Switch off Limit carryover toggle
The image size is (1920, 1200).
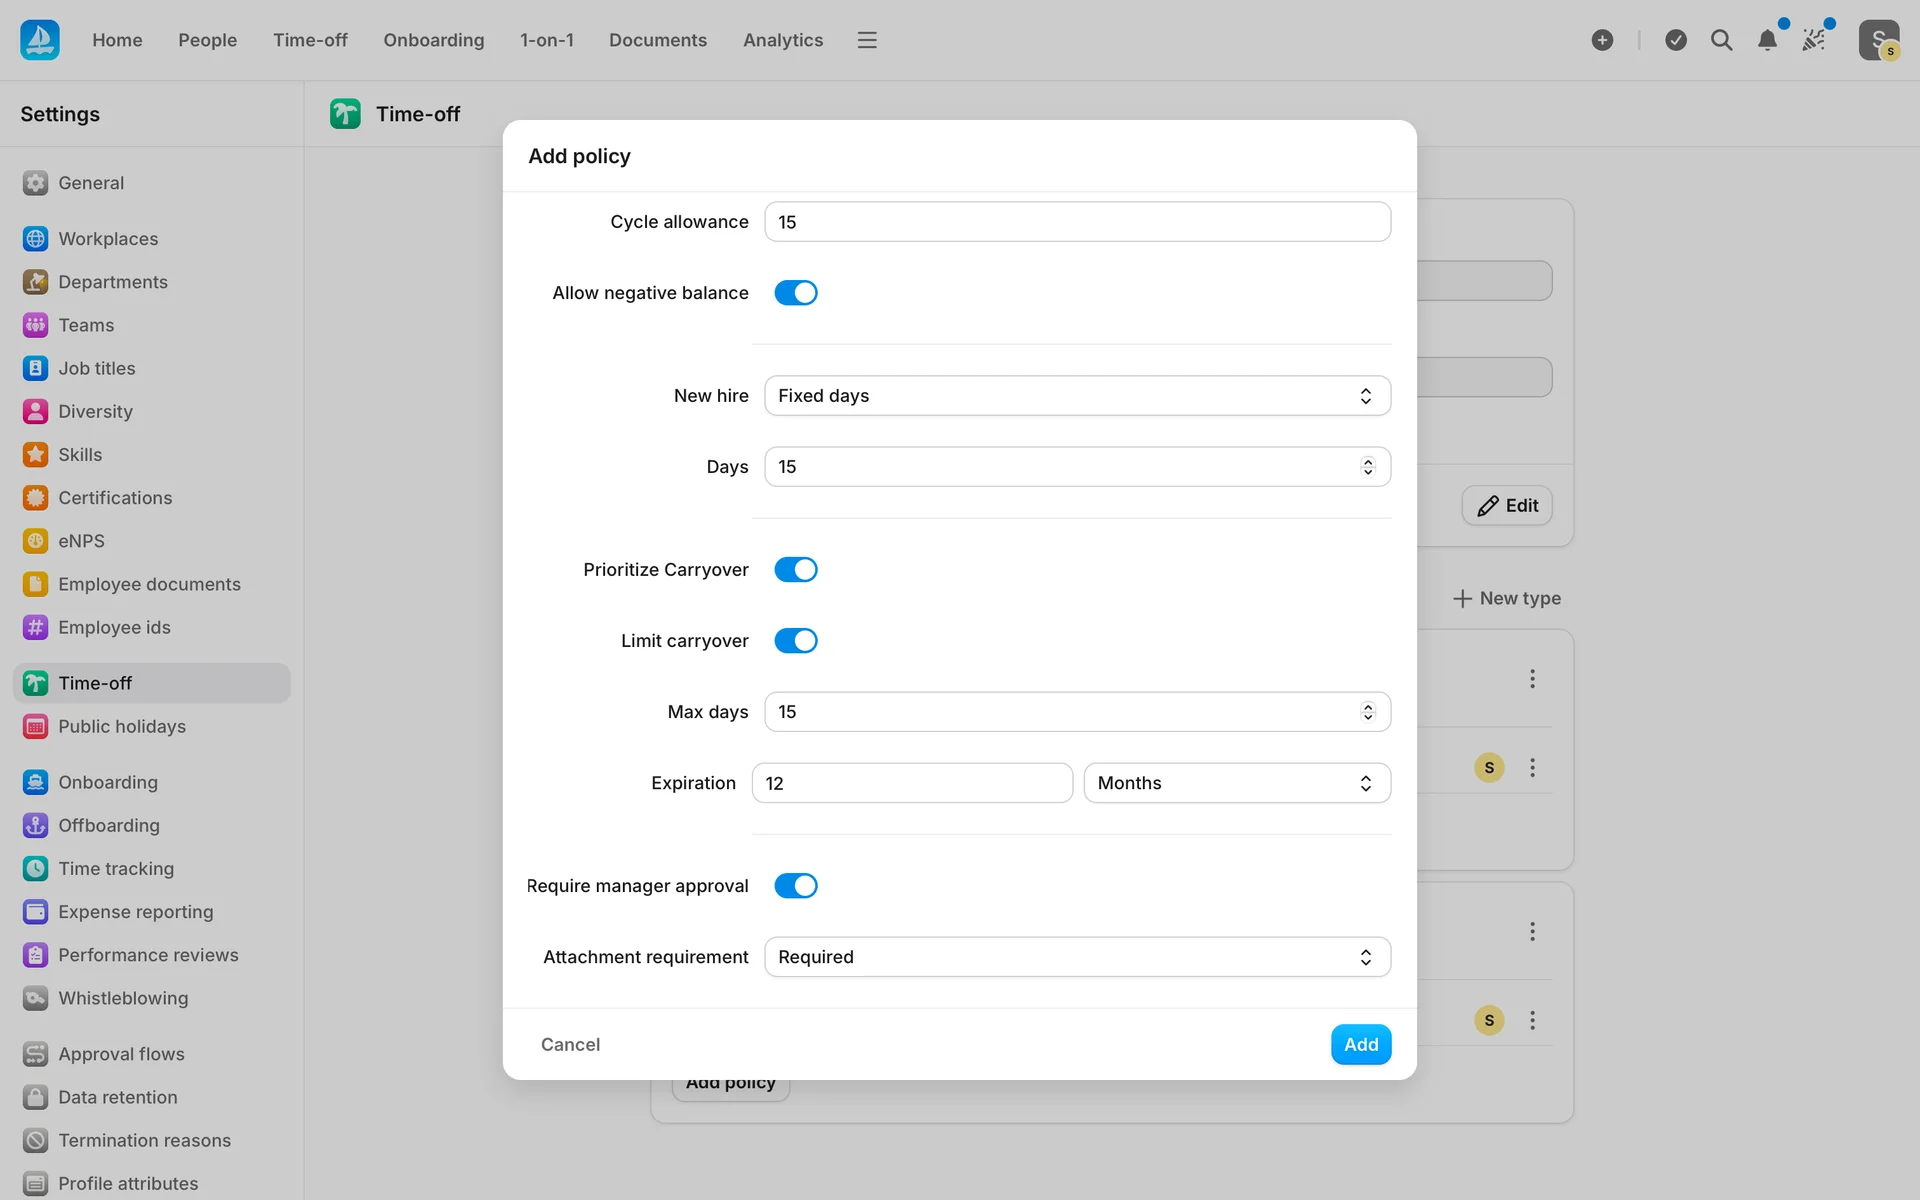click(x=796, y=641)
